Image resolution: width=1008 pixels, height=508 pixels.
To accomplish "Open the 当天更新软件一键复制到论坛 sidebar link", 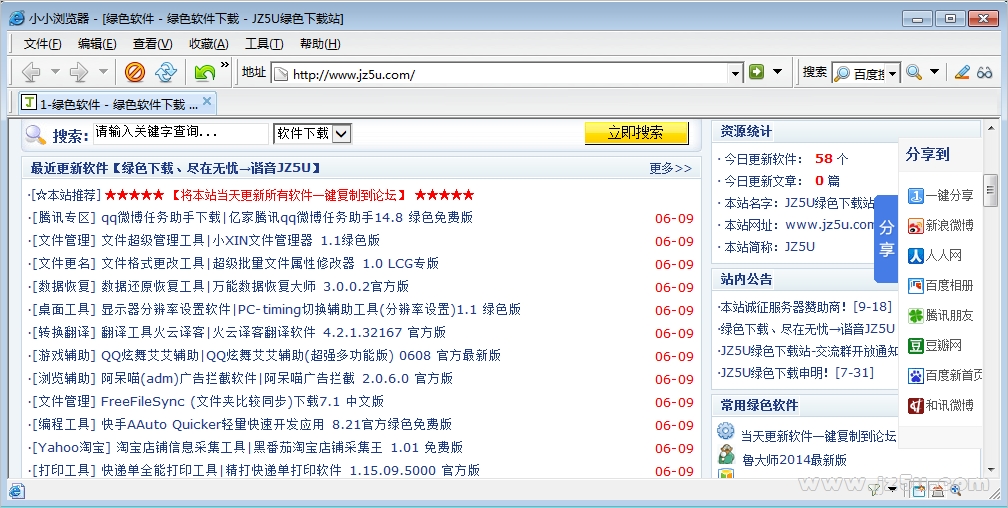I will (x=818, y=436).
